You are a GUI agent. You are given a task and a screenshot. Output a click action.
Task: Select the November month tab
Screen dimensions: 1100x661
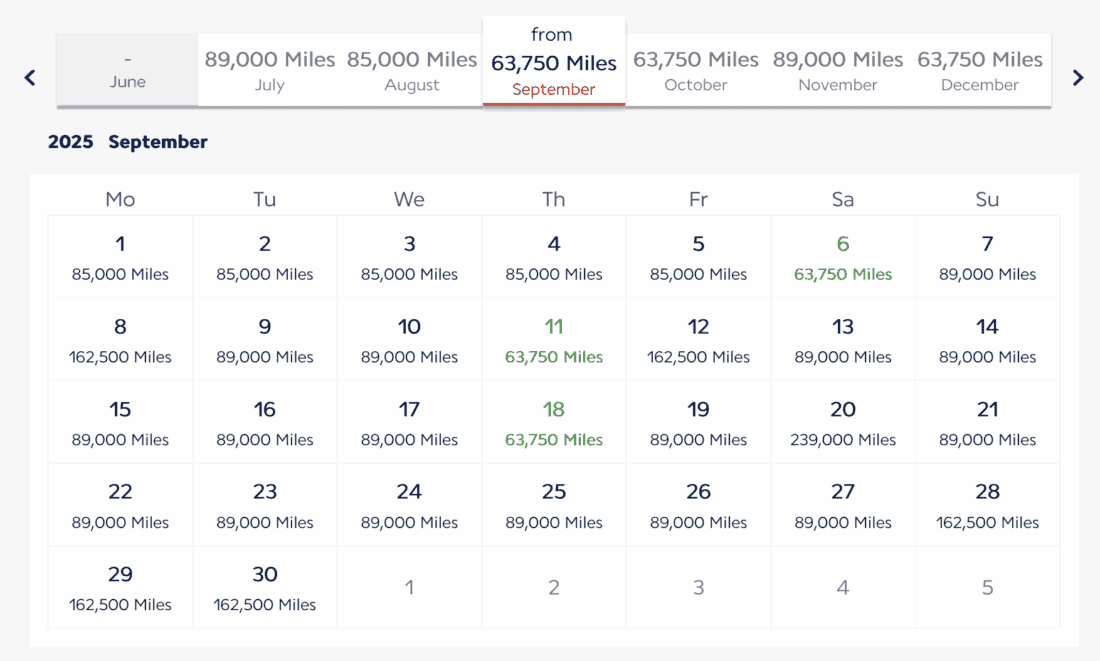pos(838,70)
